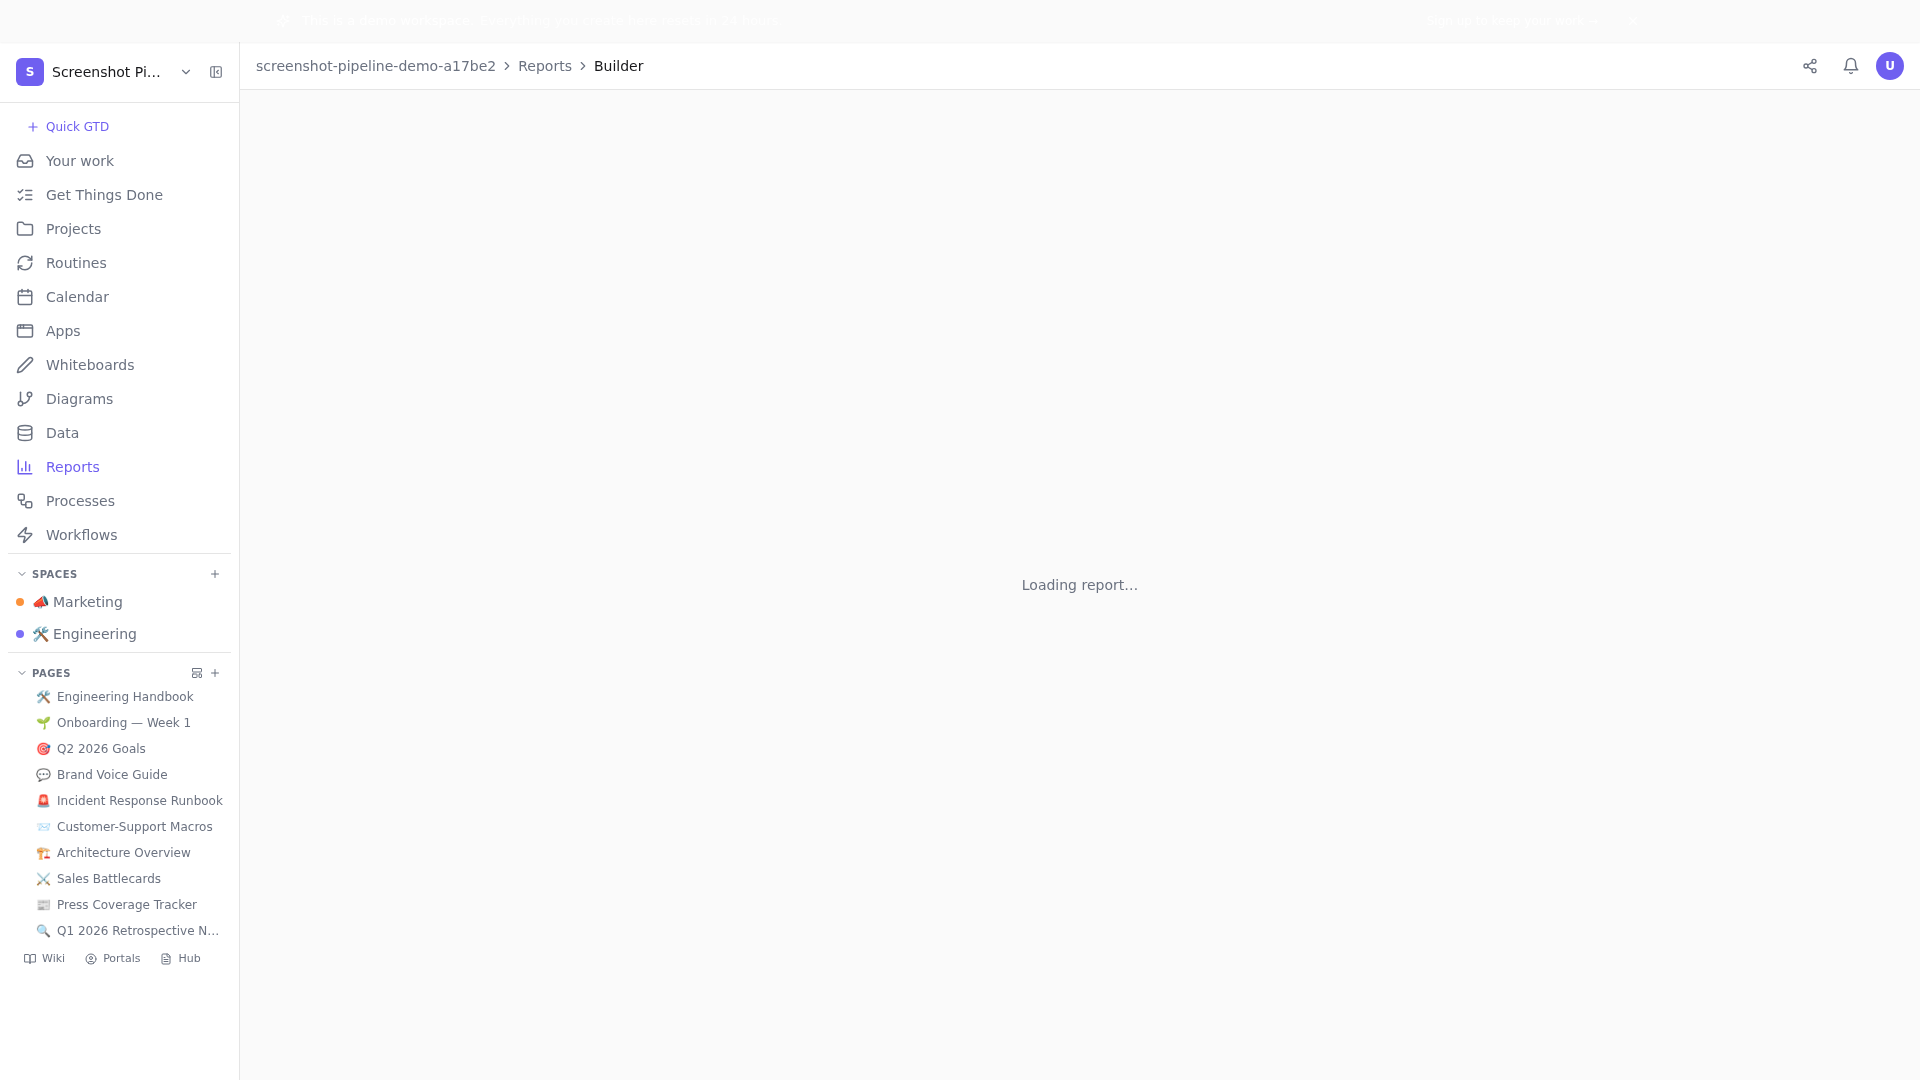Screen dimensions: 1920x1080
Task: Open the Customer-Support Macros page
Action: pyautogui.click(x=125, y=827)
